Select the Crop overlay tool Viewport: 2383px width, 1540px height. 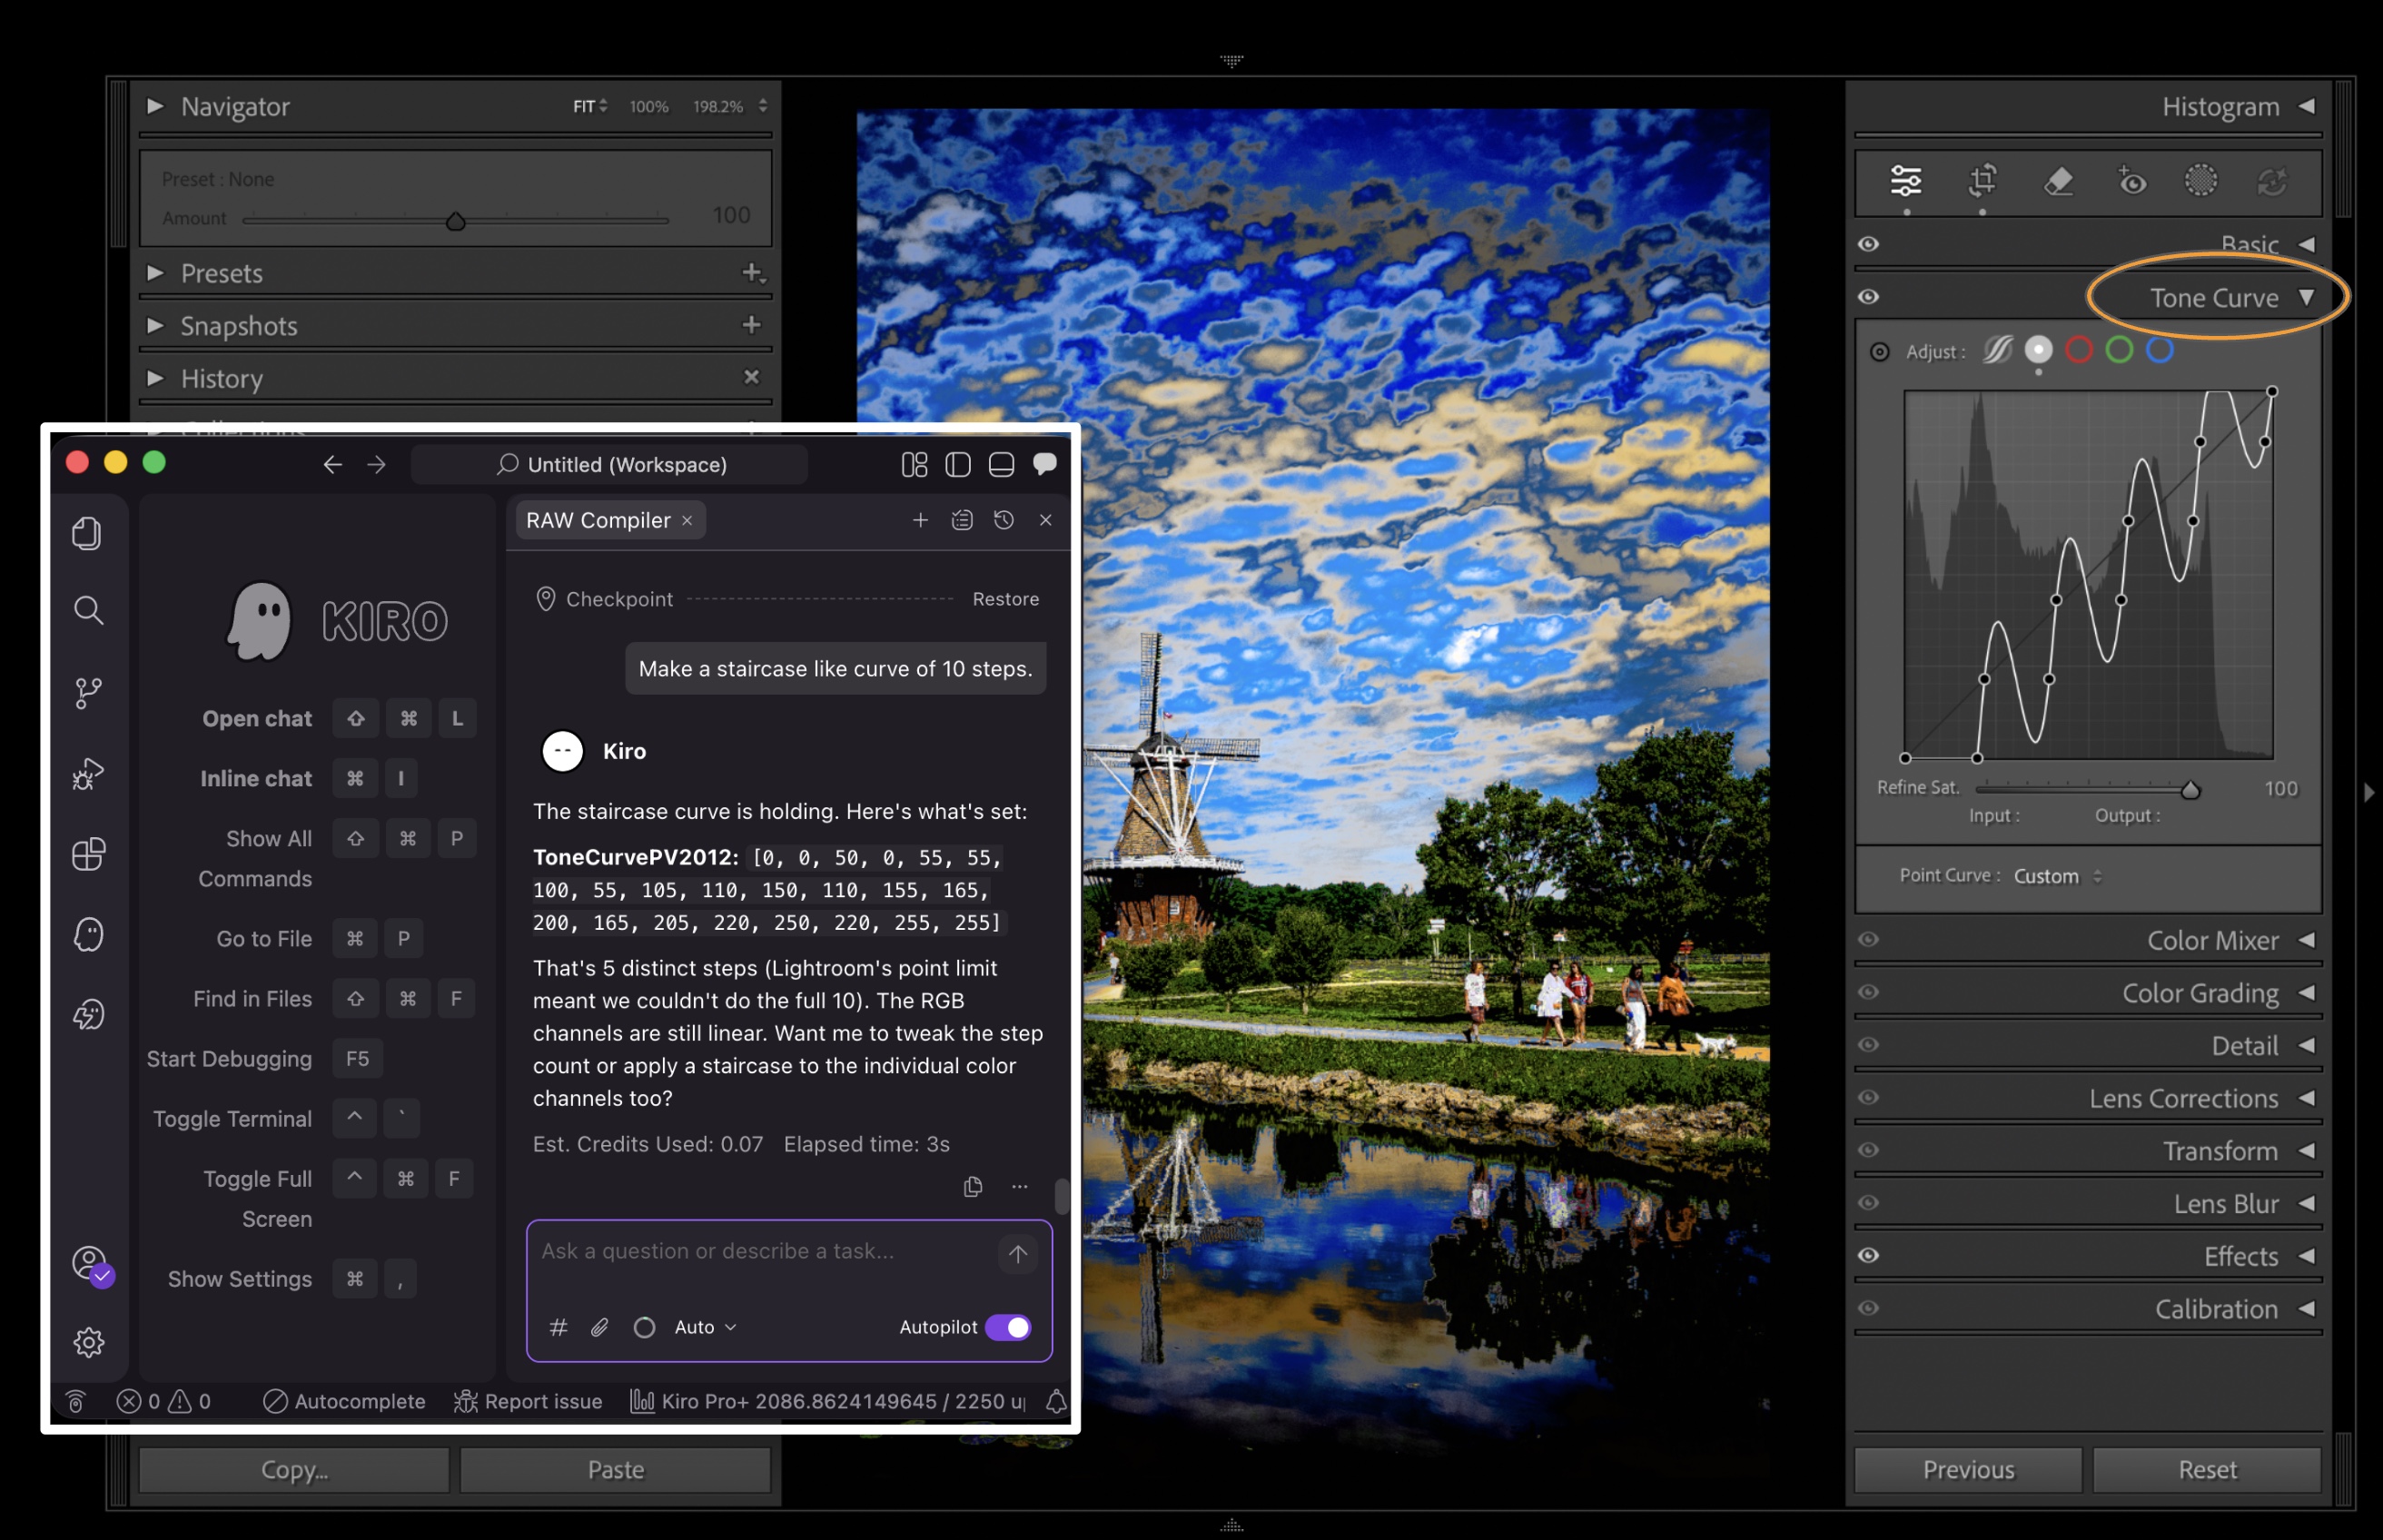tap(1982, 181)
